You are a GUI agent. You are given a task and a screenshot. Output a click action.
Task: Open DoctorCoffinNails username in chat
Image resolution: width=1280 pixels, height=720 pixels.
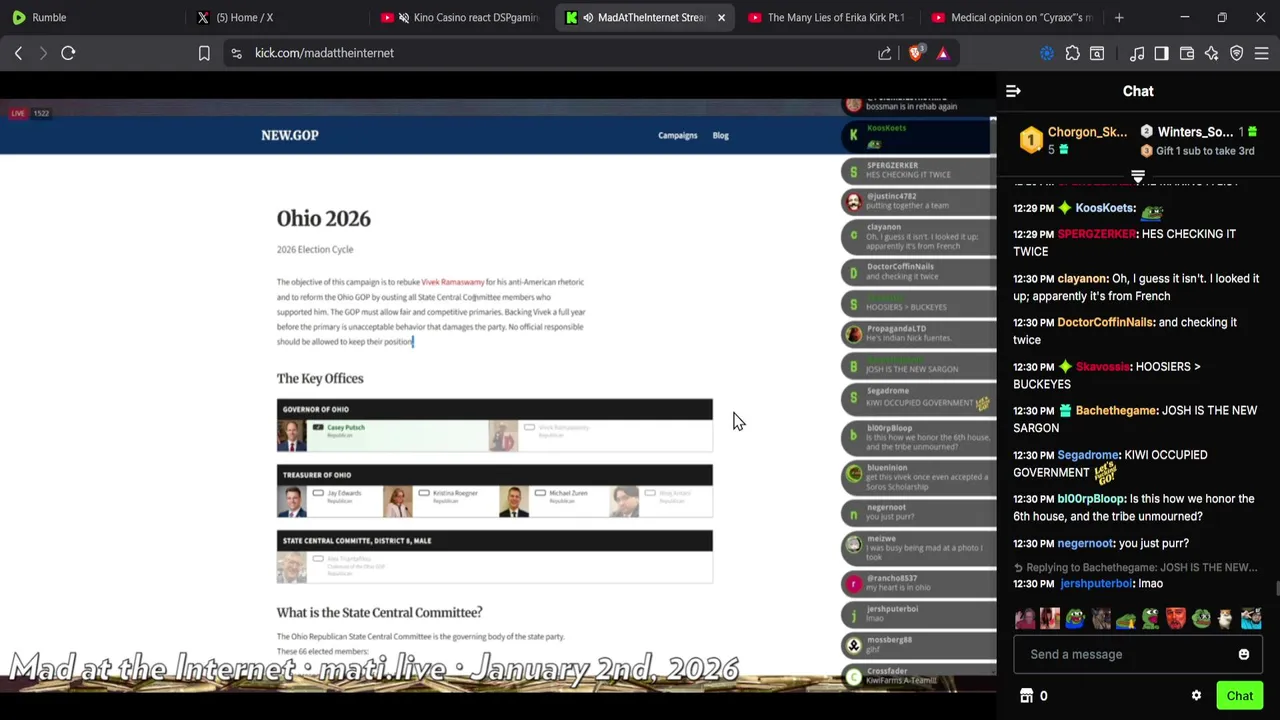1105,323
